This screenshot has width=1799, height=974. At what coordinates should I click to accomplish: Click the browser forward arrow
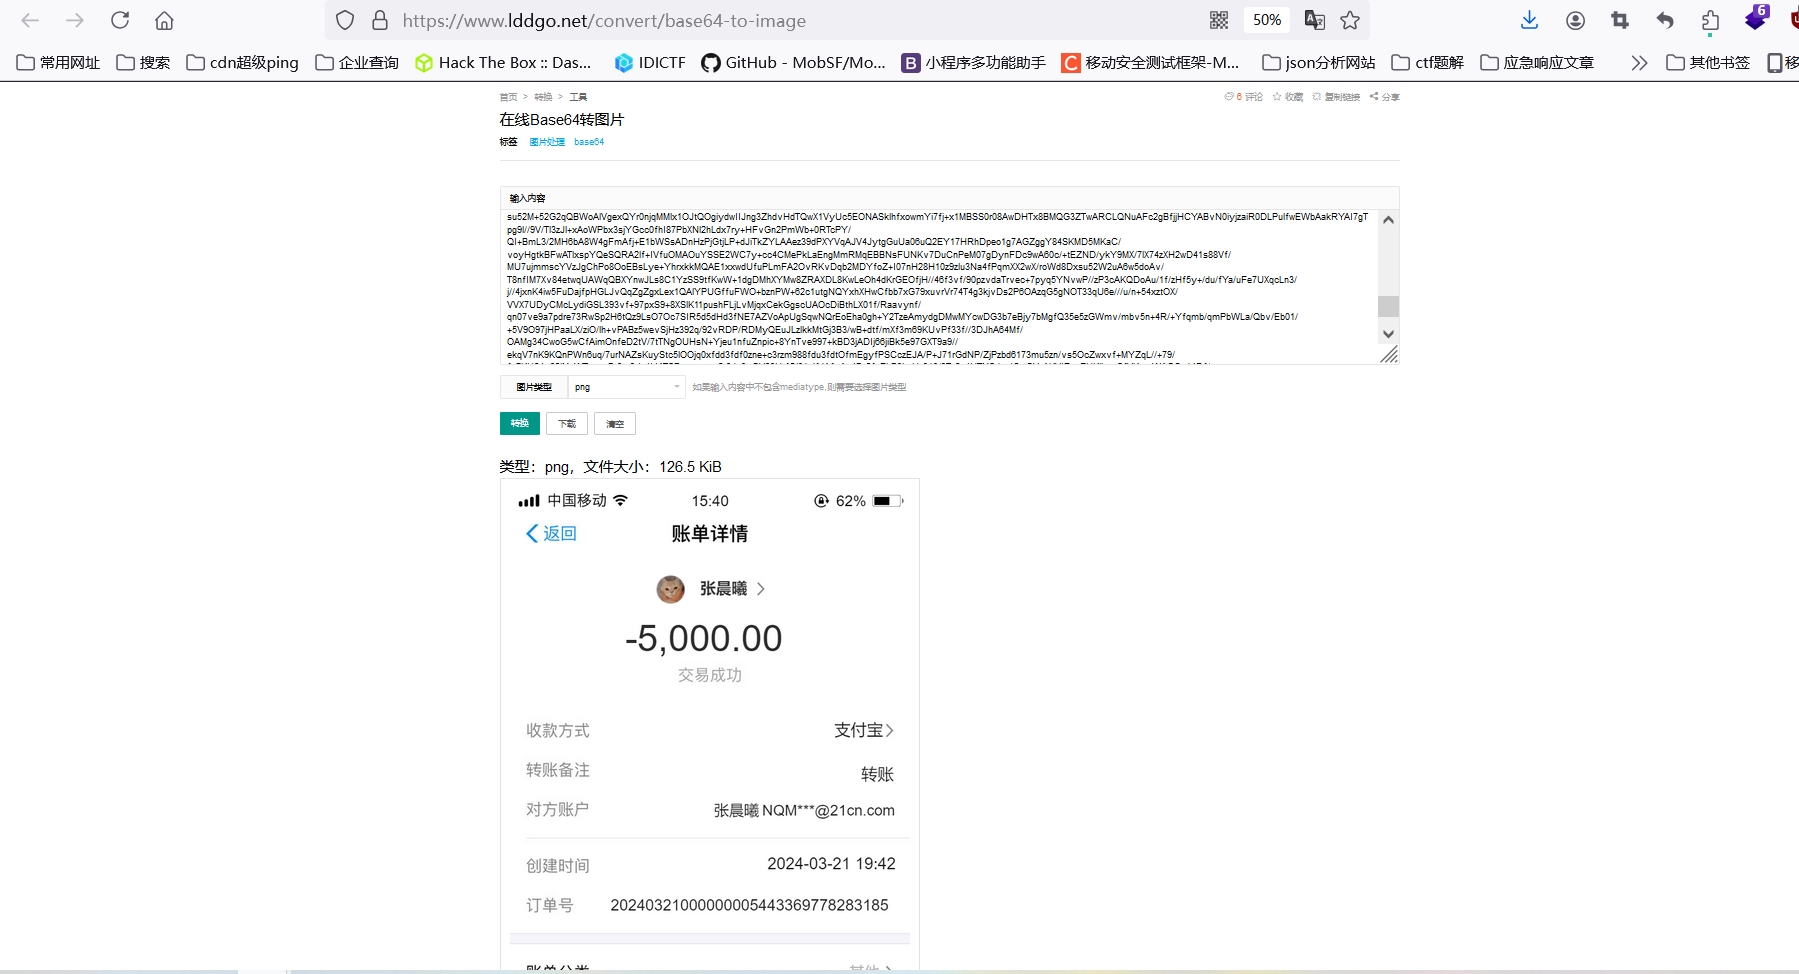(75, 20)
